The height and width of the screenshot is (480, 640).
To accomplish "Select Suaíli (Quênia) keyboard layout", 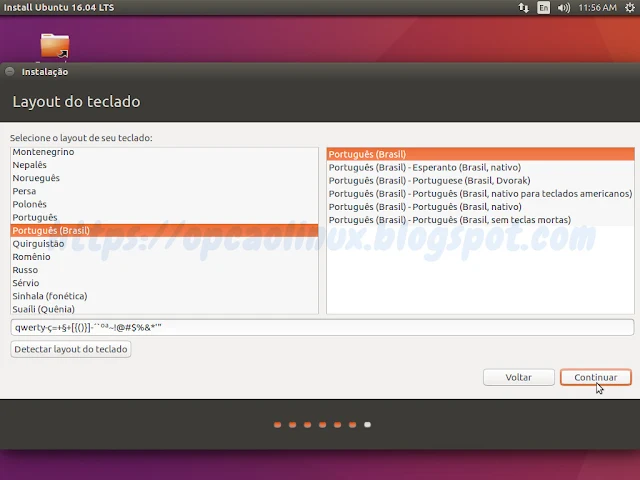I will tap(164, 309).
